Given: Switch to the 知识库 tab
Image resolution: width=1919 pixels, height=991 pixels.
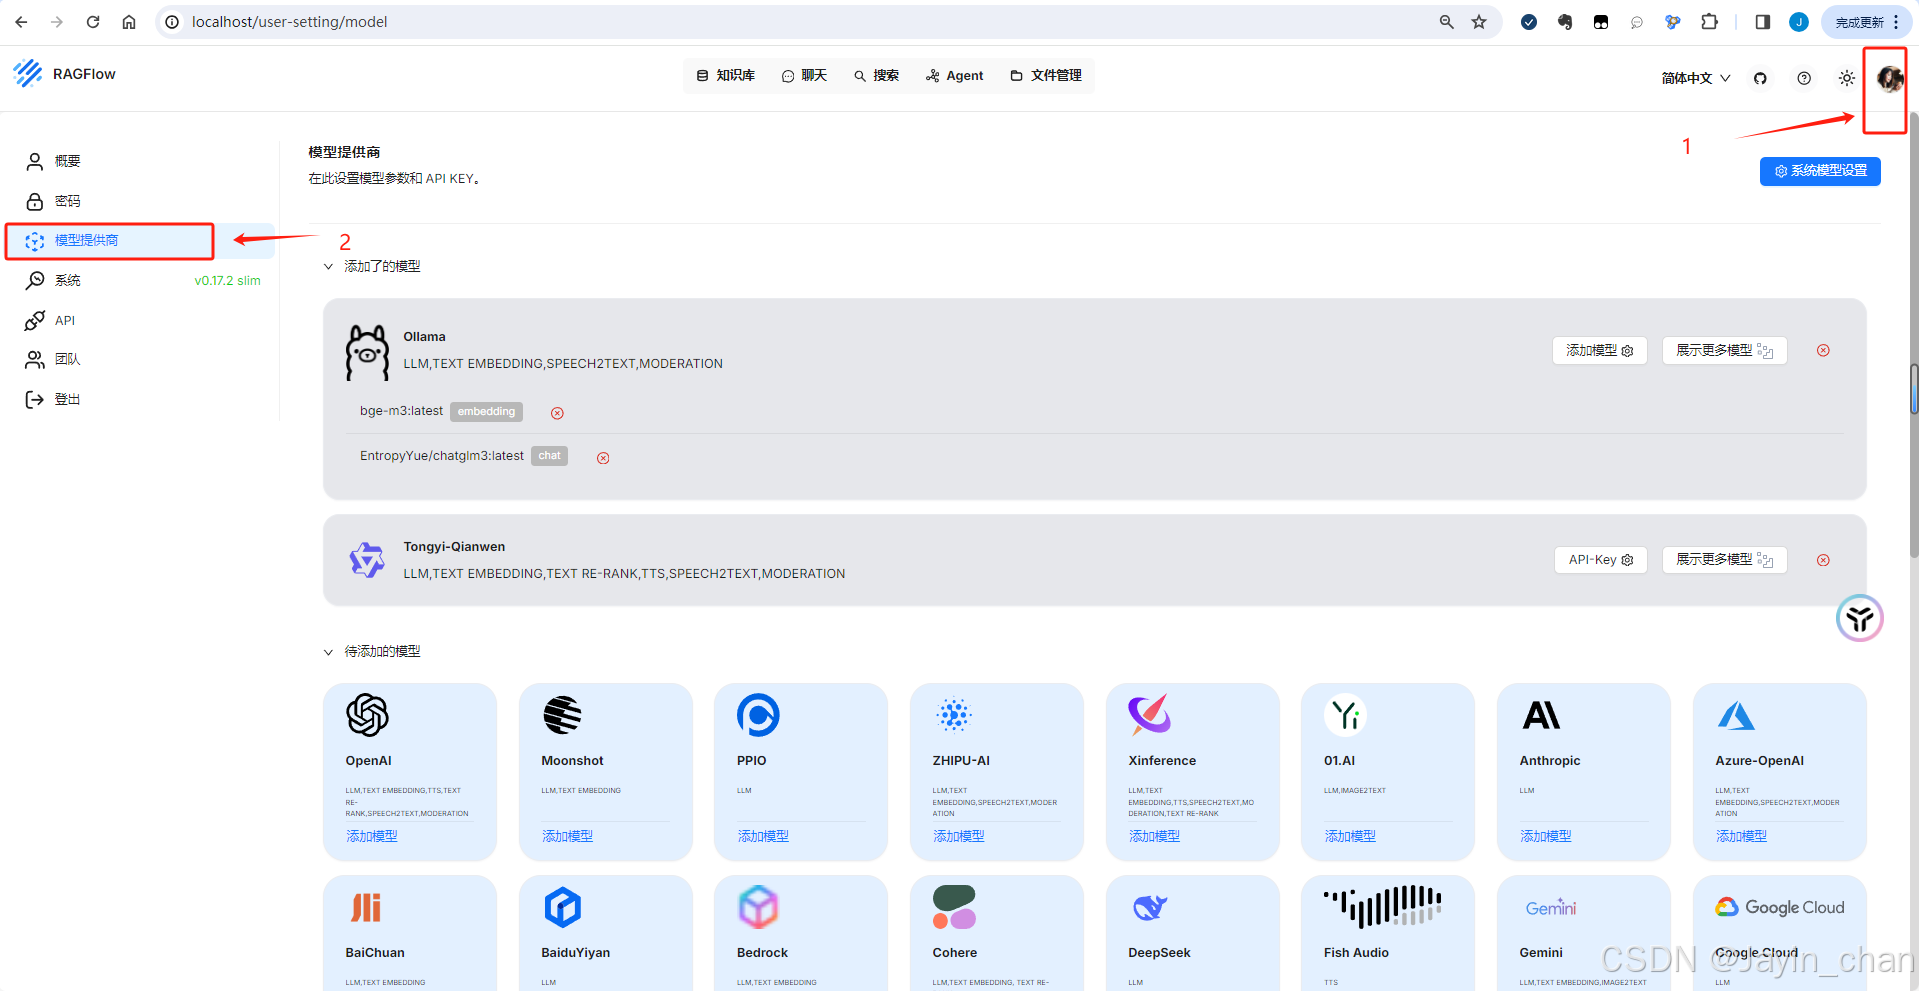Looking at the screenshot, I should tap(726, 75).
